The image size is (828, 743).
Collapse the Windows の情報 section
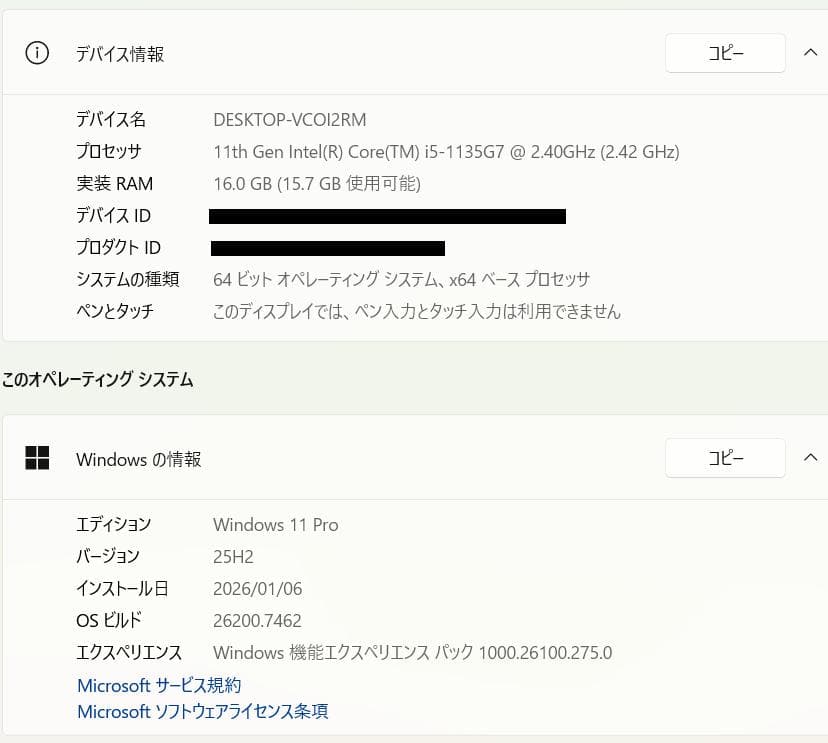pyautogui.click(x=811, y=457)
